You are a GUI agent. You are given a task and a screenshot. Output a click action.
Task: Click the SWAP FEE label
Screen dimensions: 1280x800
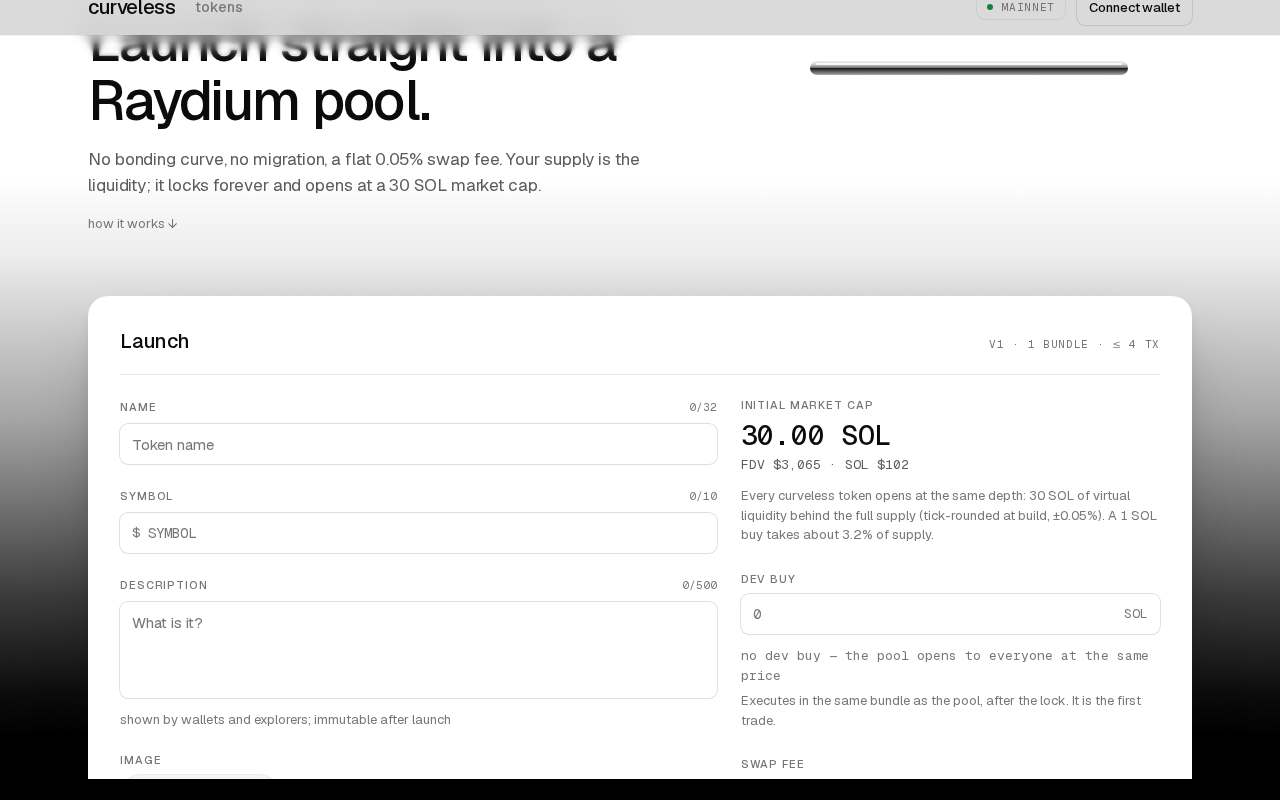(x=772, y=764)
